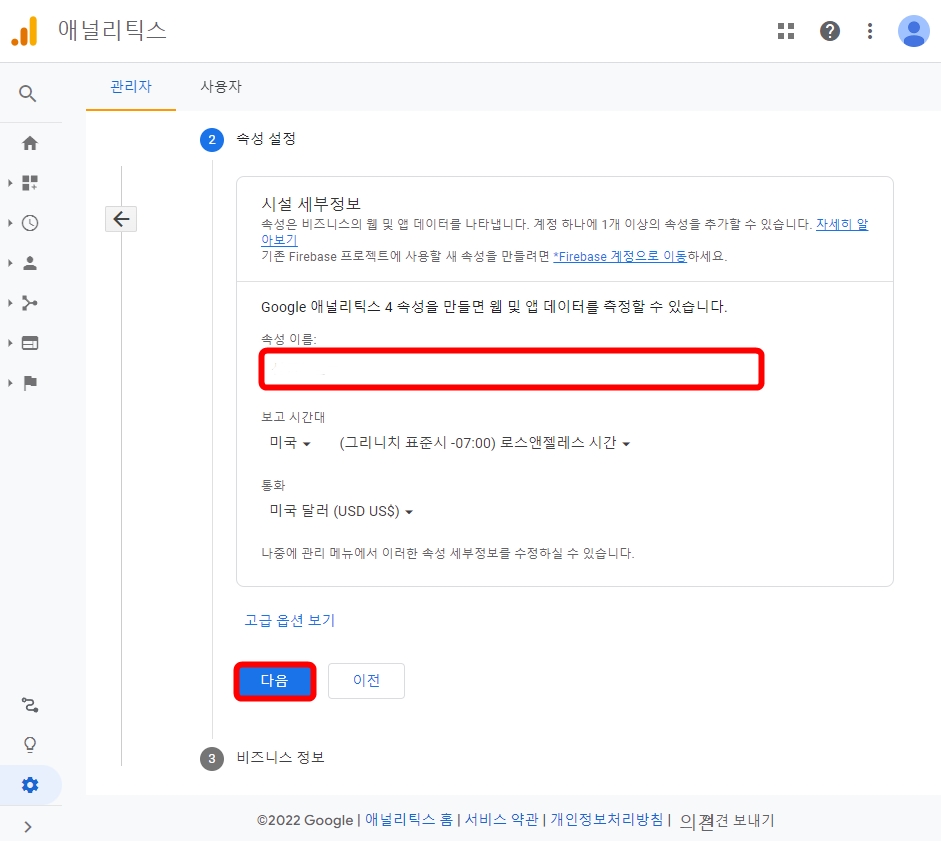Click inside the 속성 이름 input field
Viewport: 941px width, 841px height.
pos(511,369)
